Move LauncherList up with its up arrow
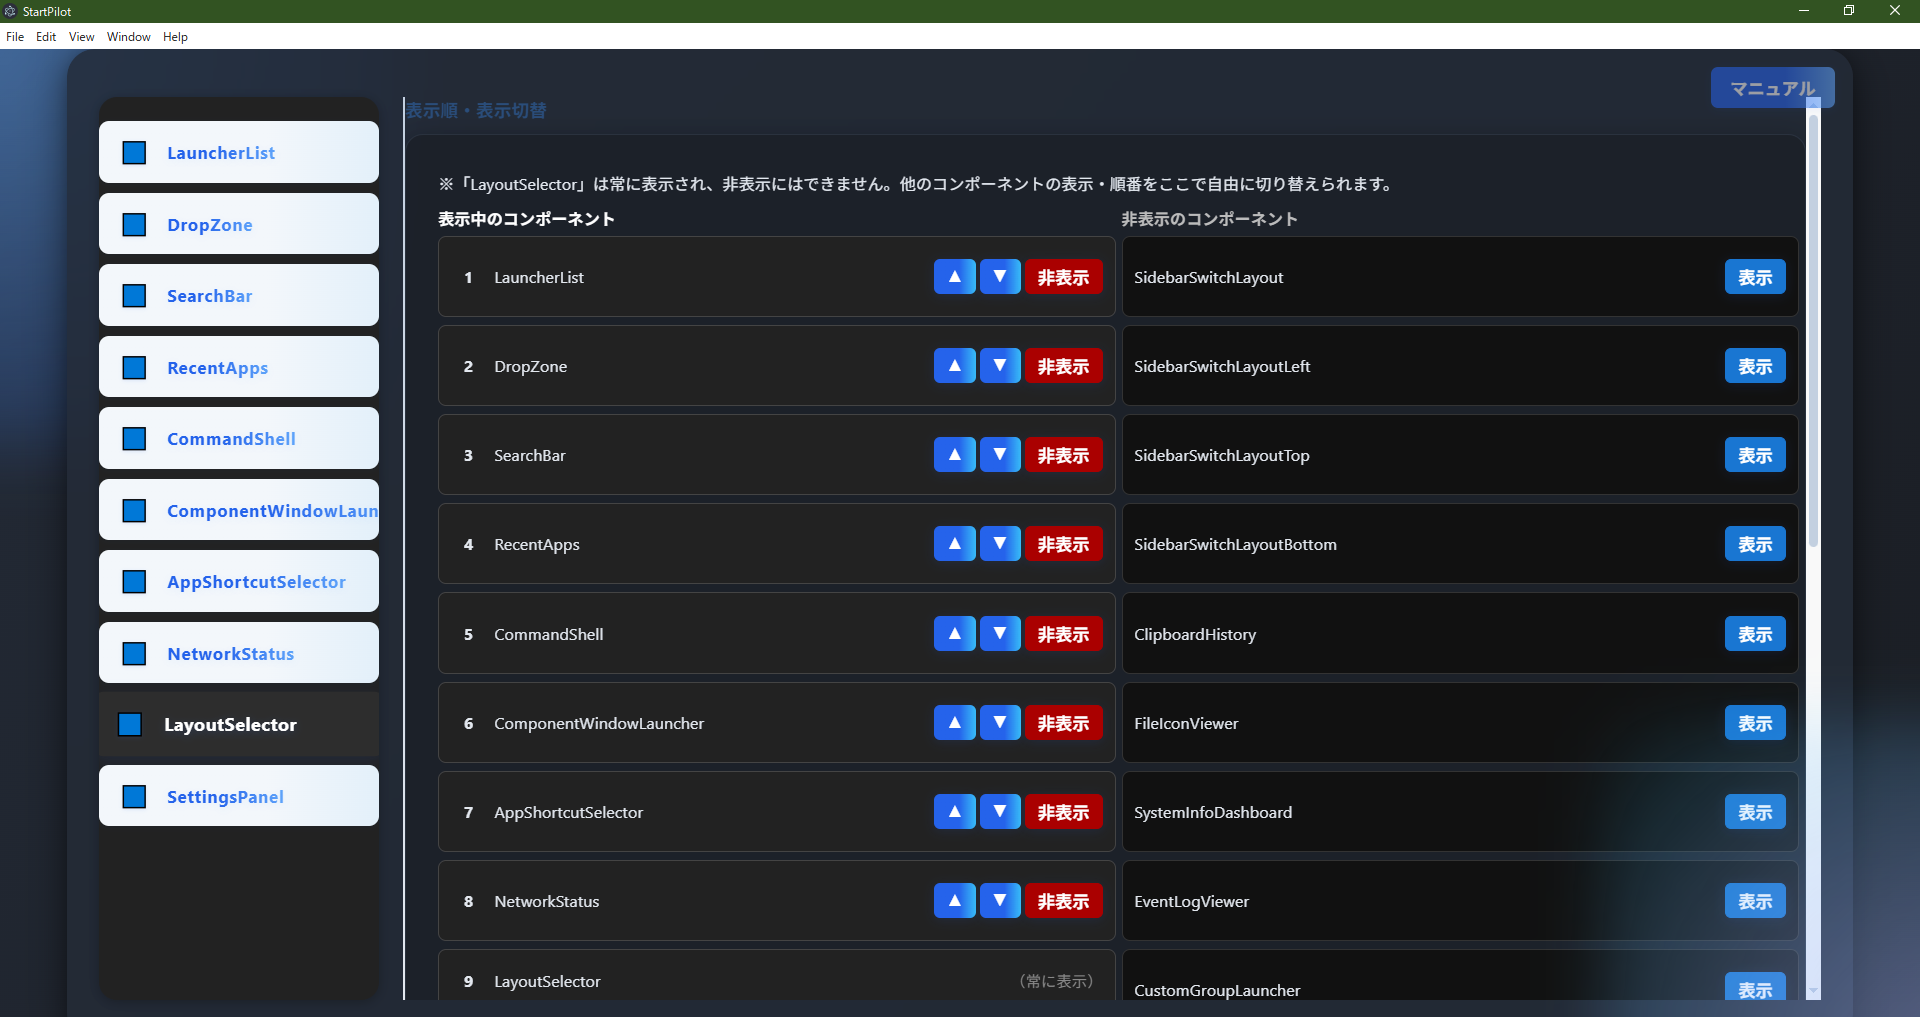 tap(954, 277)
